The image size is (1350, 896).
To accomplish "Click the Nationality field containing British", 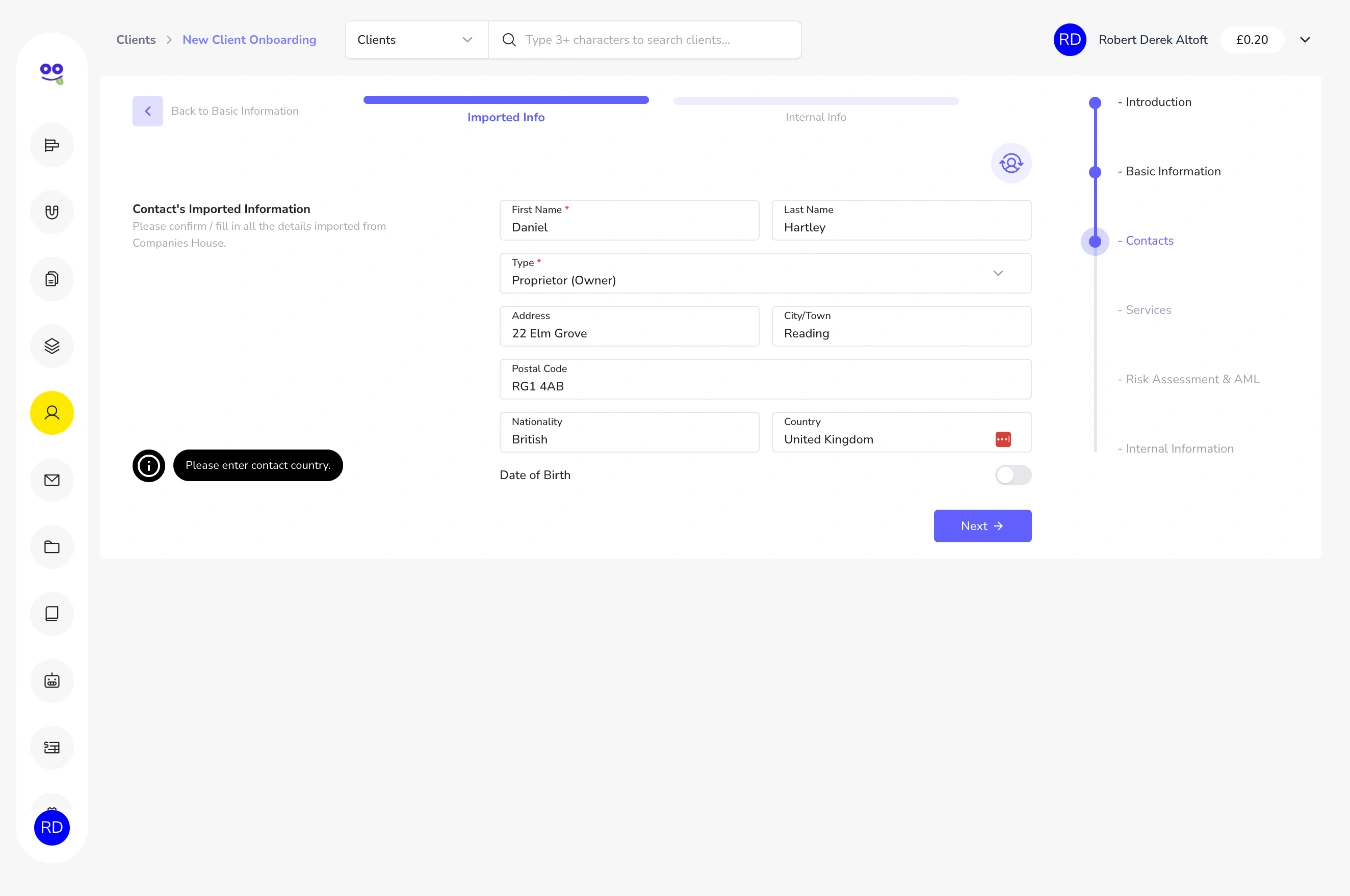I will tap(630, 432).
